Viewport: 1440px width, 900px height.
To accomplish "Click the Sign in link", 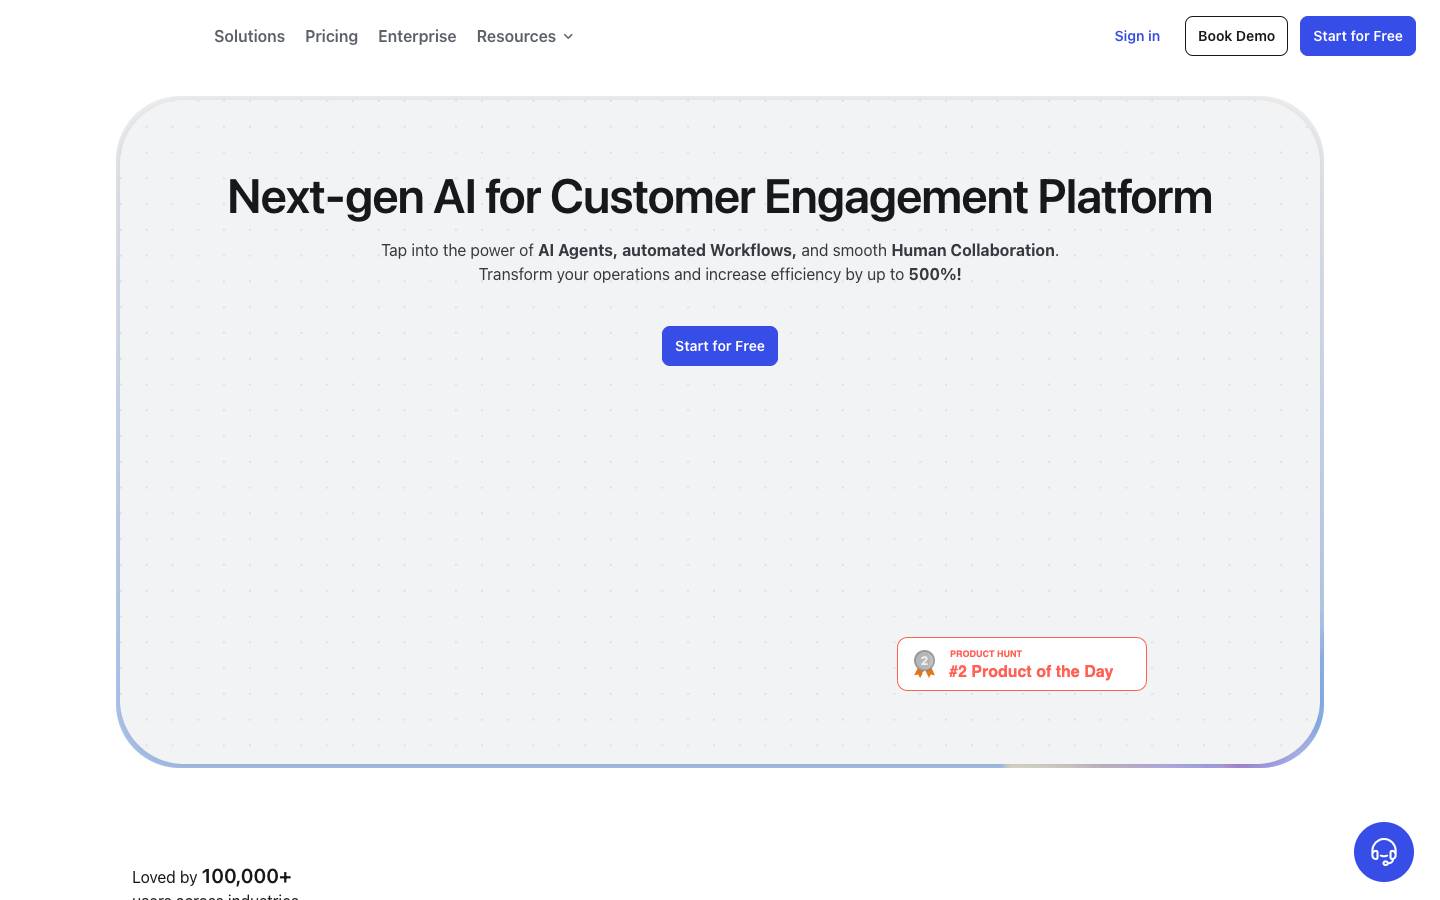I will pos(1137,36).
